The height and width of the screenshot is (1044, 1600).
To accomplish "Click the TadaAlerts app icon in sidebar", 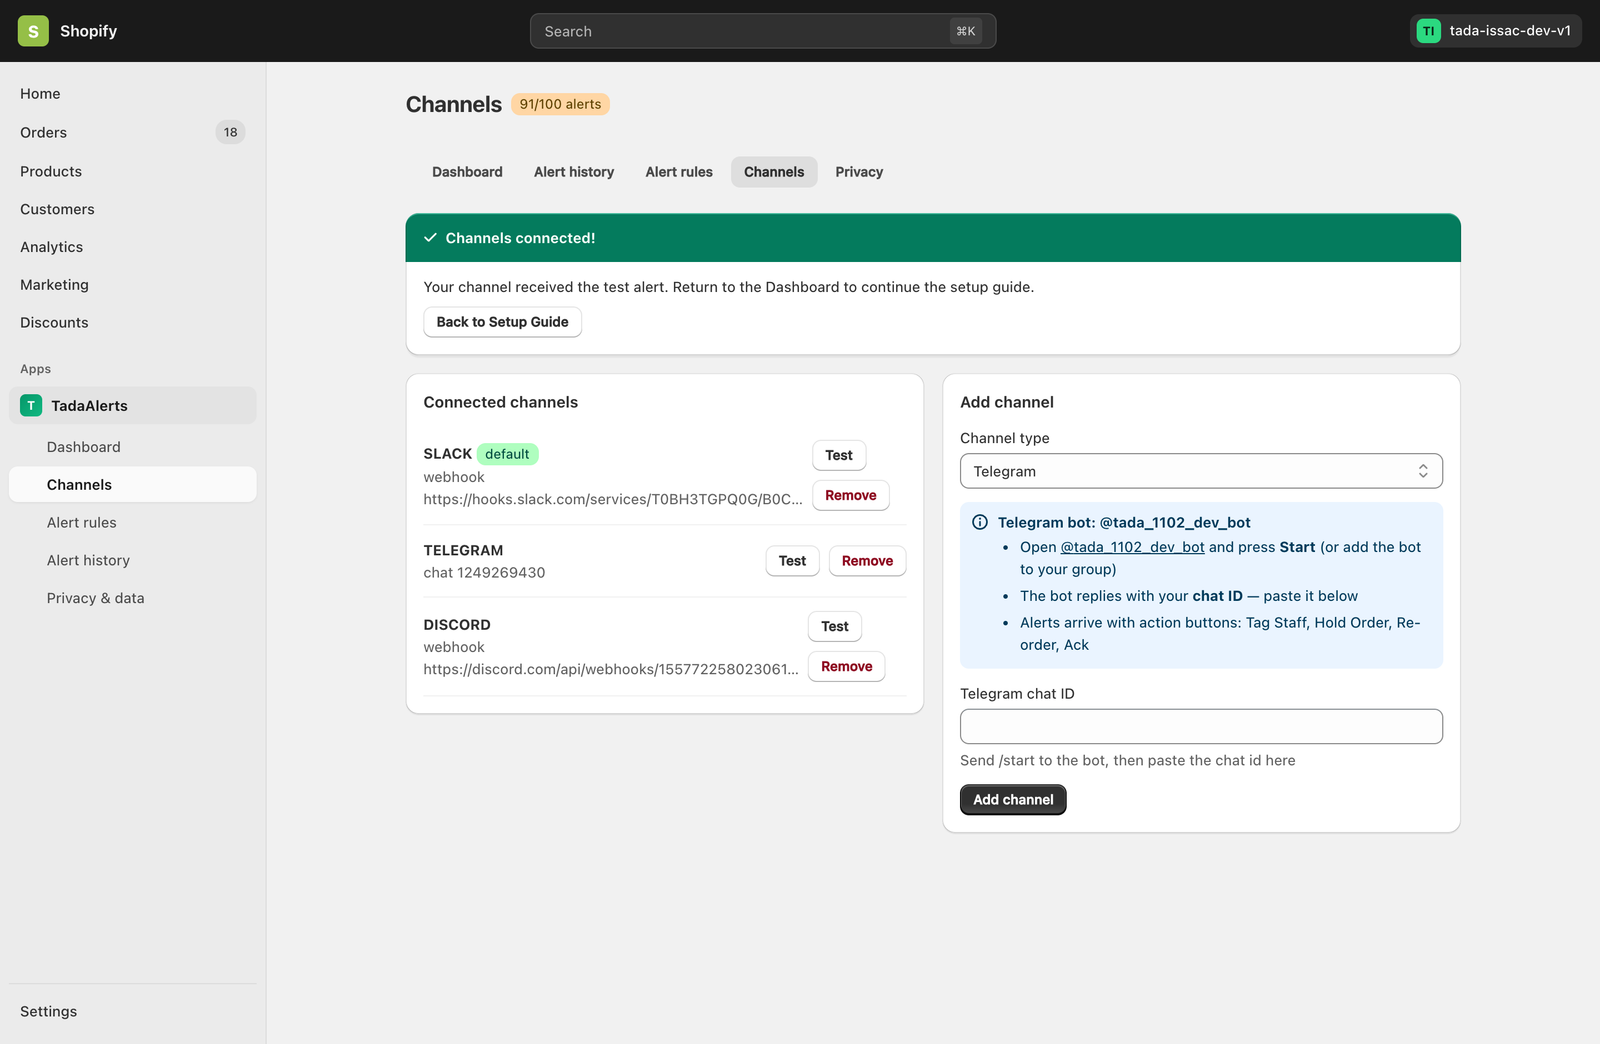I will coord(31,405).
